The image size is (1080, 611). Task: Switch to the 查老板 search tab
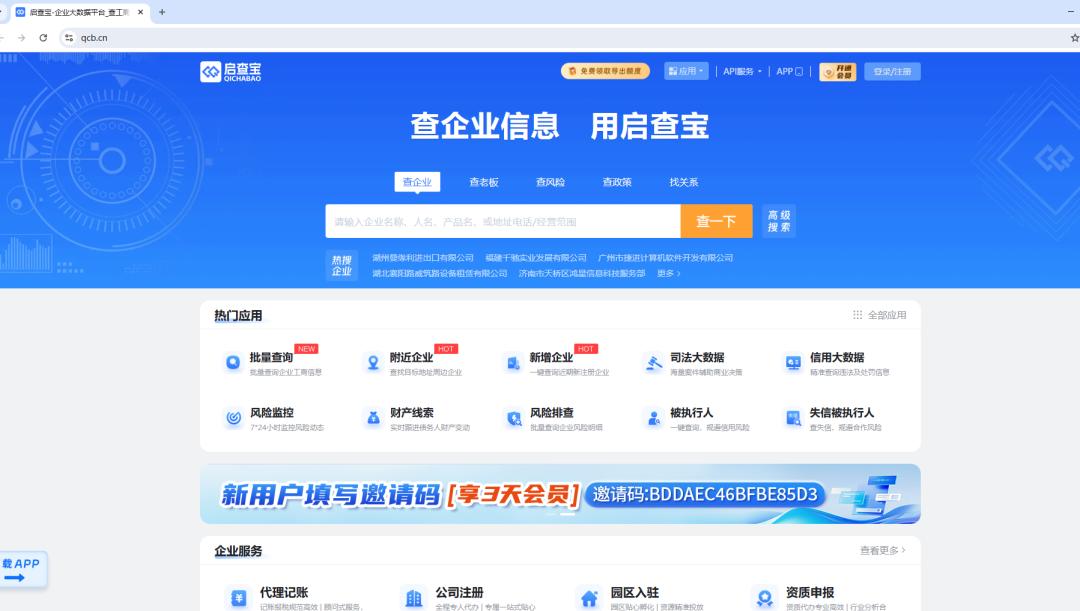pos(484,182)
